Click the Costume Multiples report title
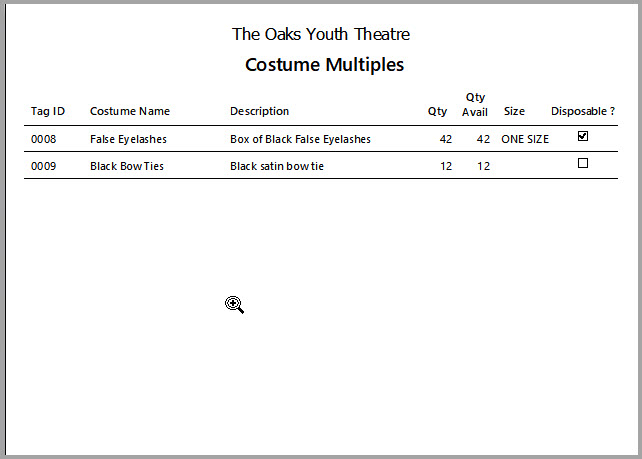This screenshot has height=459, width=642. 324,65
